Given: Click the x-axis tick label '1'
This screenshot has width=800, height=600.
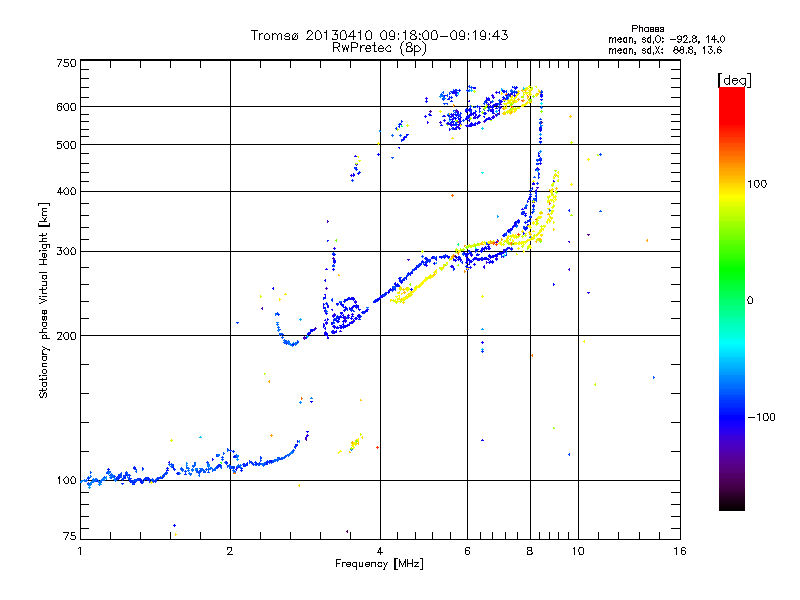Looking at the screenshot, I should coord(80,551).
